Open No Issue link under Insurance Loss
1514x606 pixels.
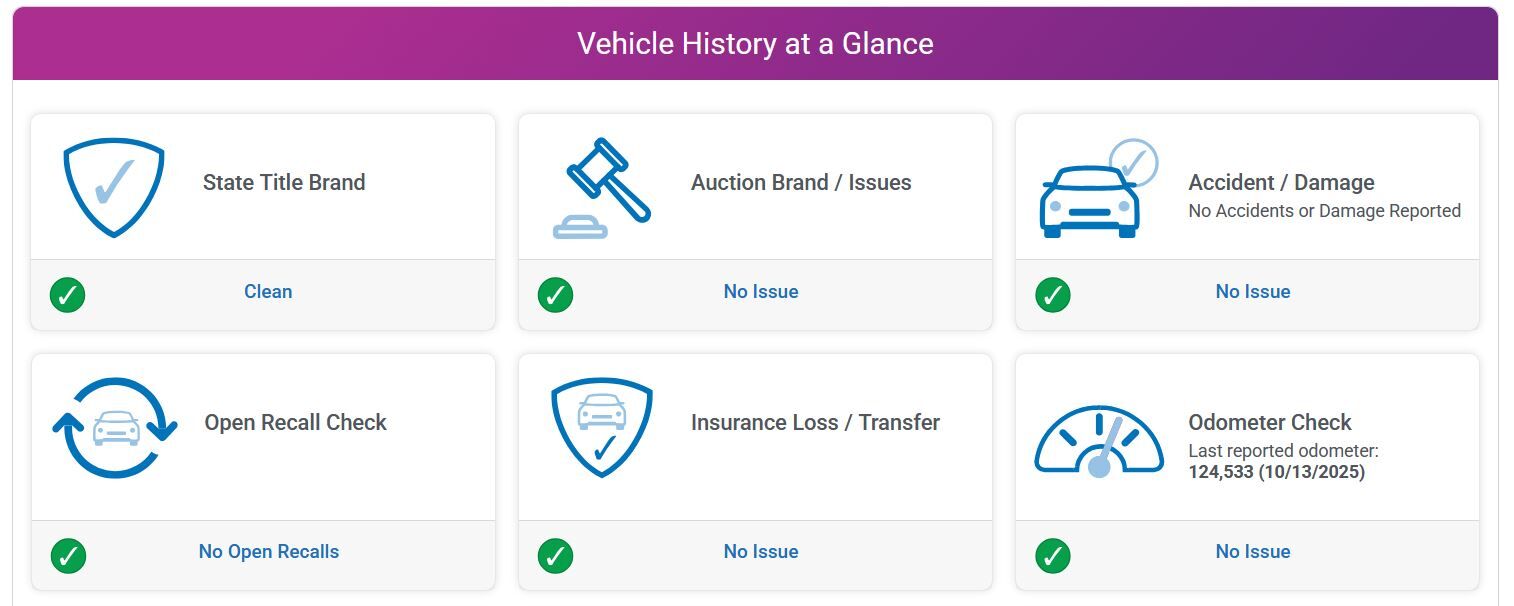pos(761,552)
